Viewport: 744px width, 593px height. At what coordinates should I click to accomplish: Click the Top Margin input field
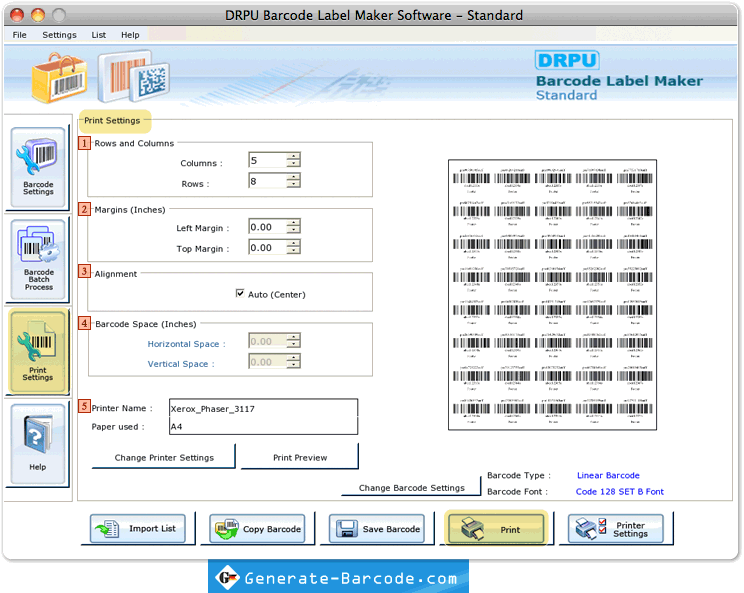click(x=268, y=247)
